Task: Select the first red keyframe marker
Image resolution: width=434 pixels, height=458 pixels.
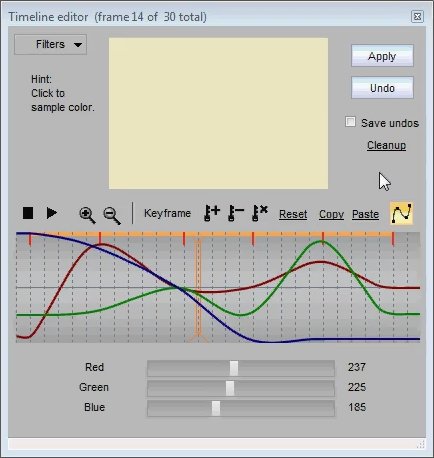Action: (x=30, y=239)
